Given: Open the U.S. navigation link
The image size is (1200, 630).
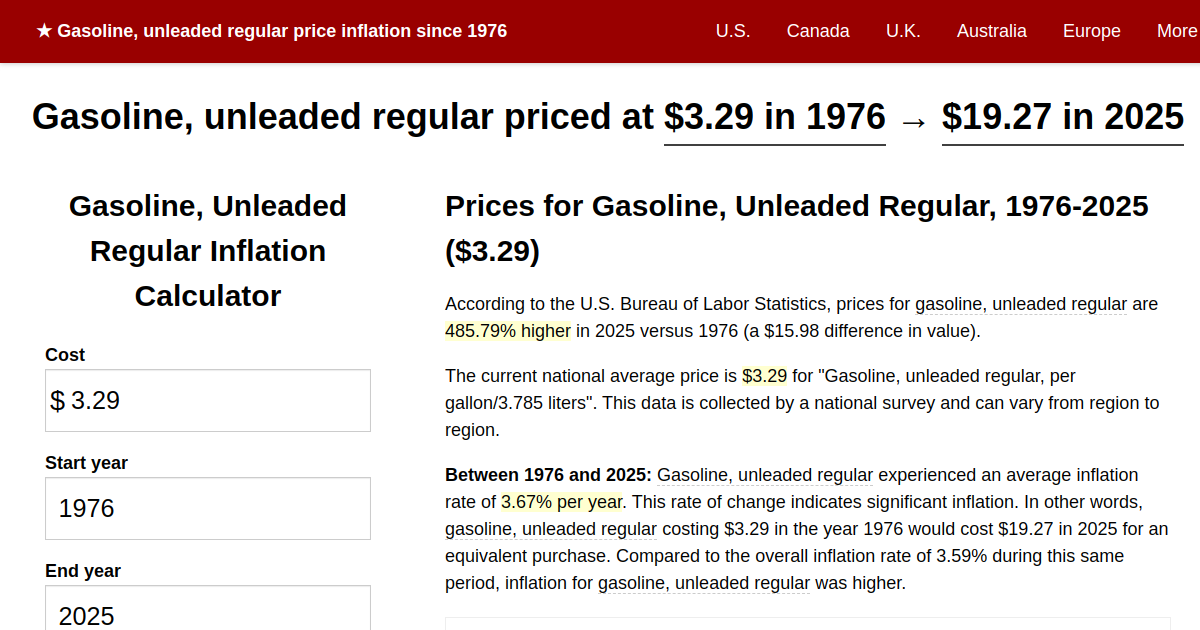Looking at the screenshot, I should (733, 31).
